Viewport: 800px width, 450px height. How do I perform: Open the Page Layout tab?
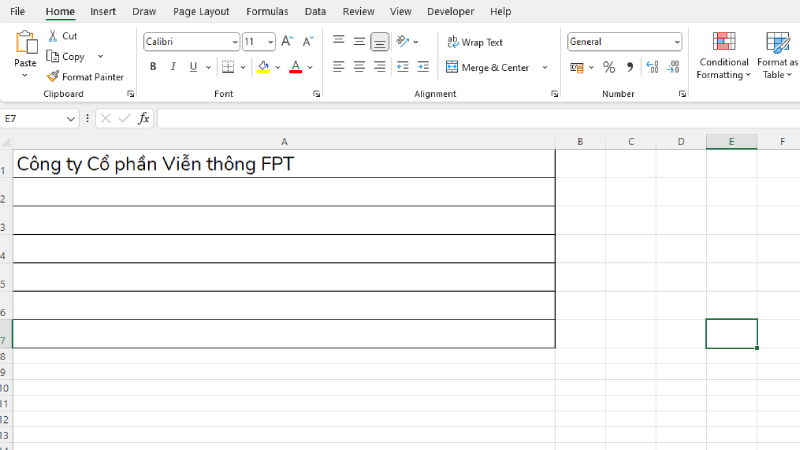point(201,12)
